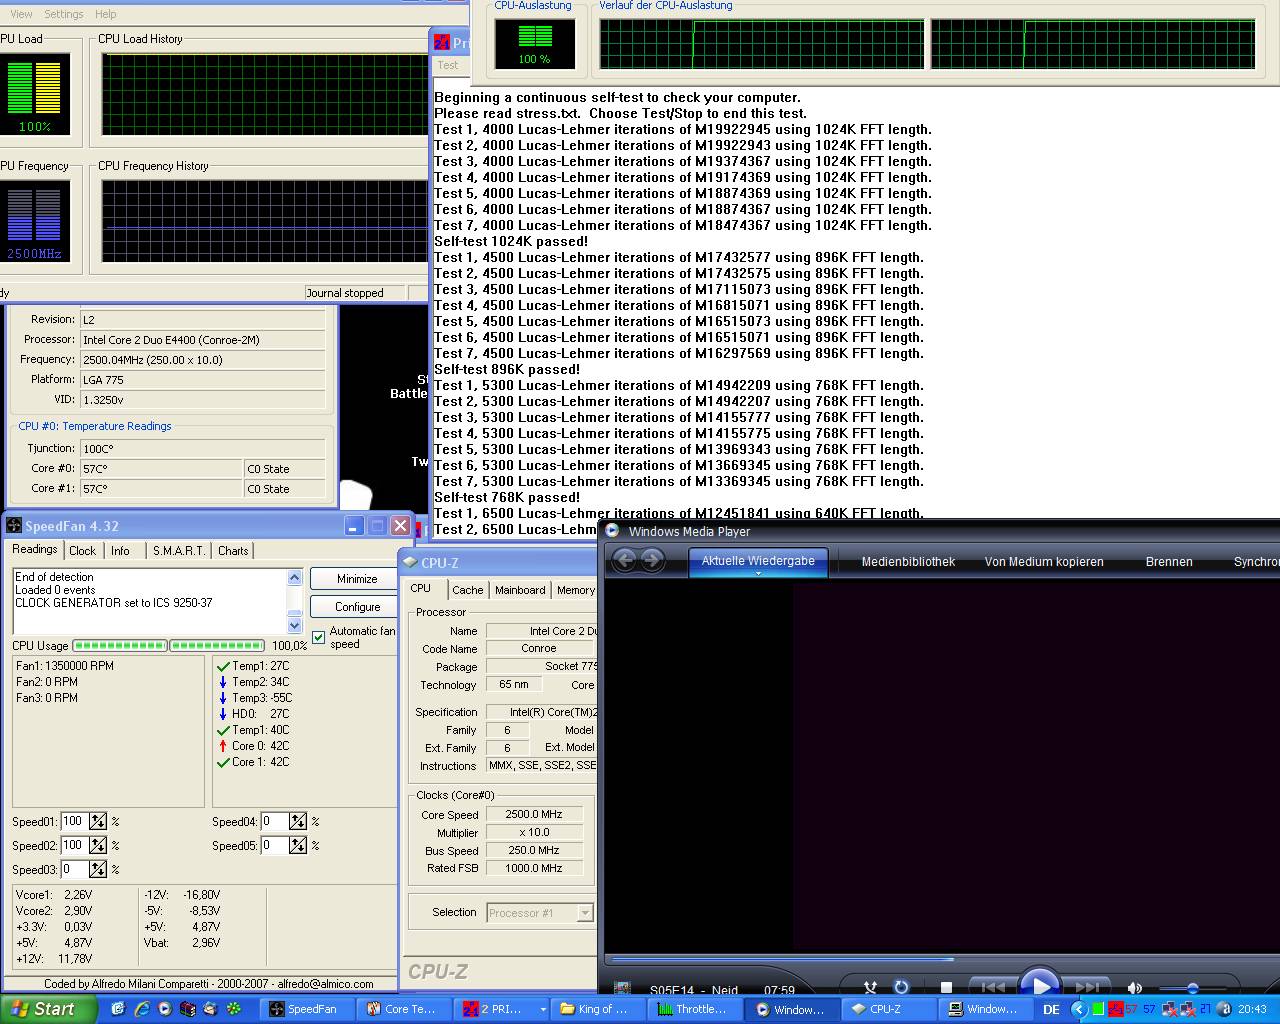The height and width of the screenshot is (1024, 1280).
Task: Click the Speed02 spinner arrows
Action: click(97, 845)
